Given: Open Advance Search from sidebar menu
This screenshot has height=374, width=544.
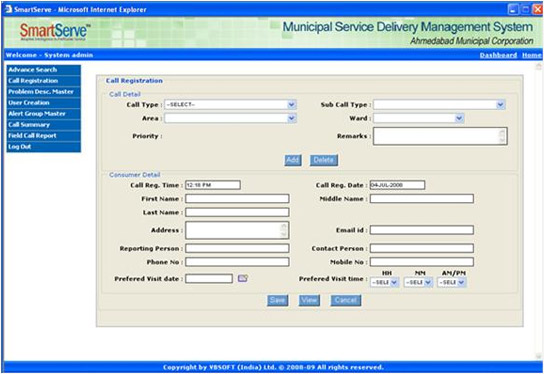Looking at the screenshot, I should point(44,70).
